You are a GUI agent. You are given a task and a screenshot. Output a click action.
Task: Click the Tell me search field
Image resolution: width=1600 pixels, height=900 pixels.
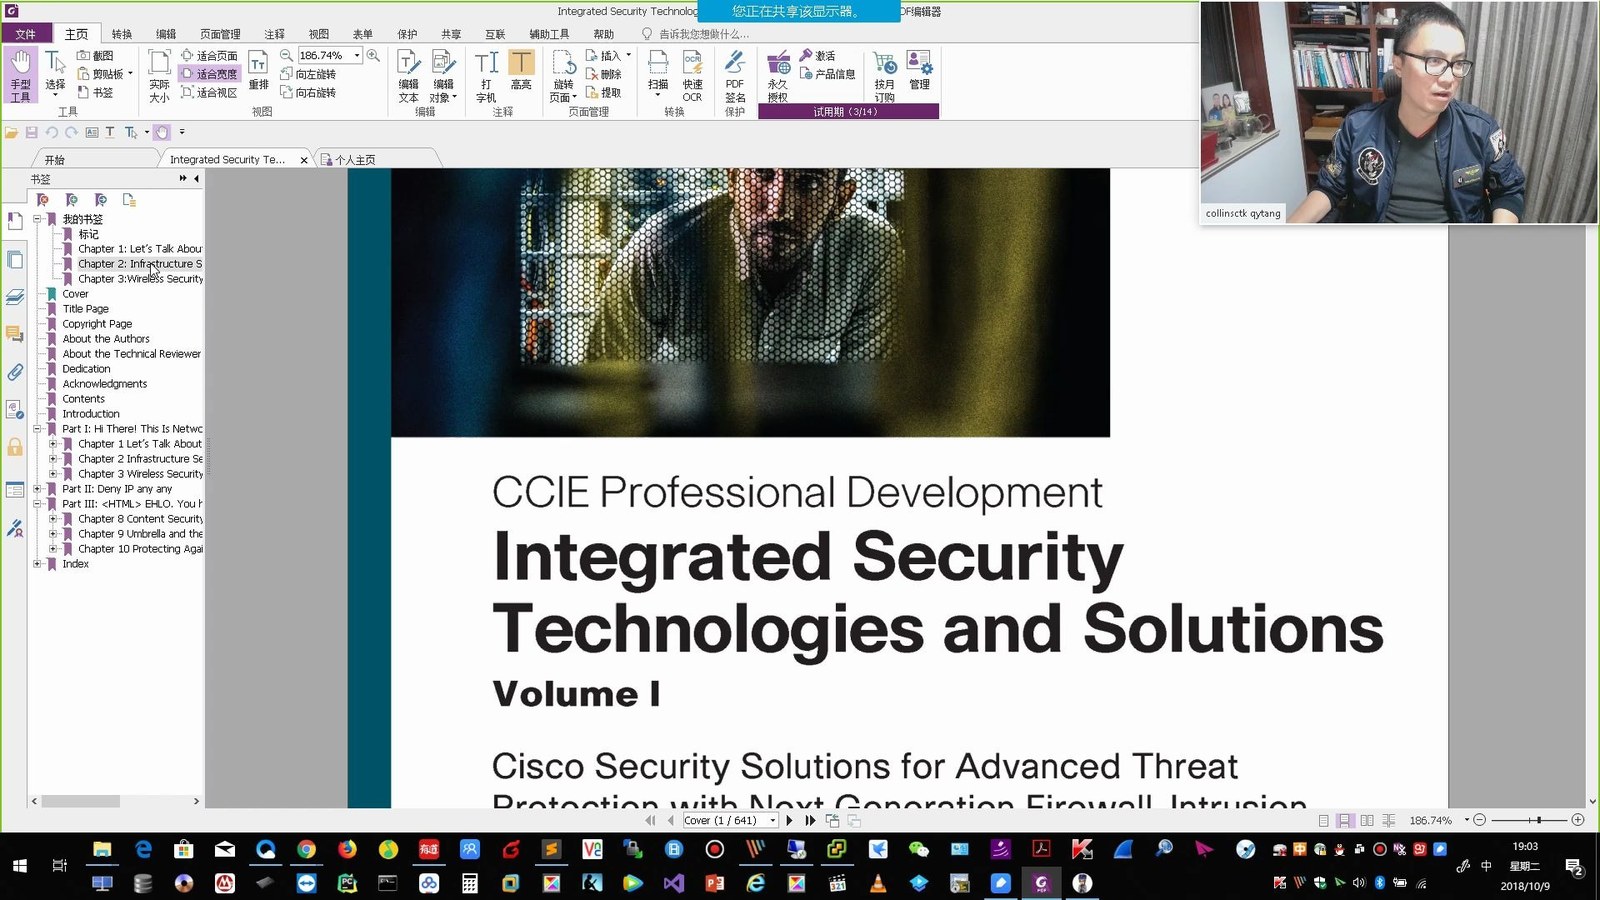click(x=704, y=34)
